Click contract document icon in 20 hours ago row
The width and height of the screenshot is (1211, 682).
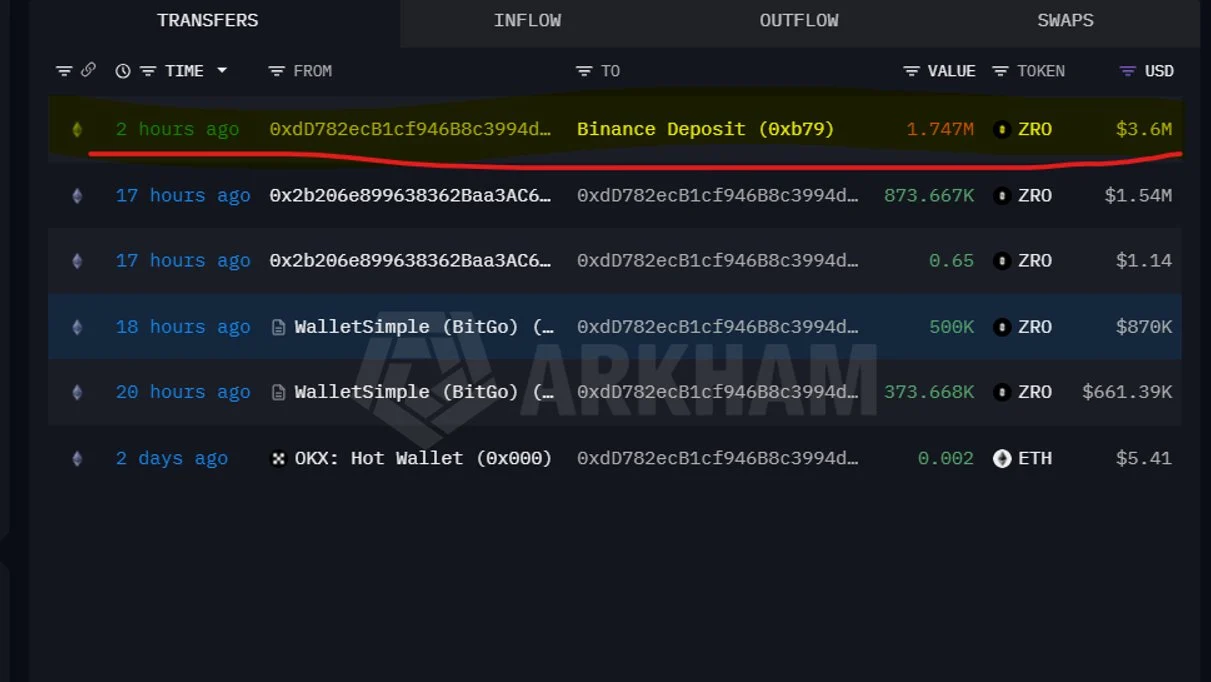click(279, 392)
